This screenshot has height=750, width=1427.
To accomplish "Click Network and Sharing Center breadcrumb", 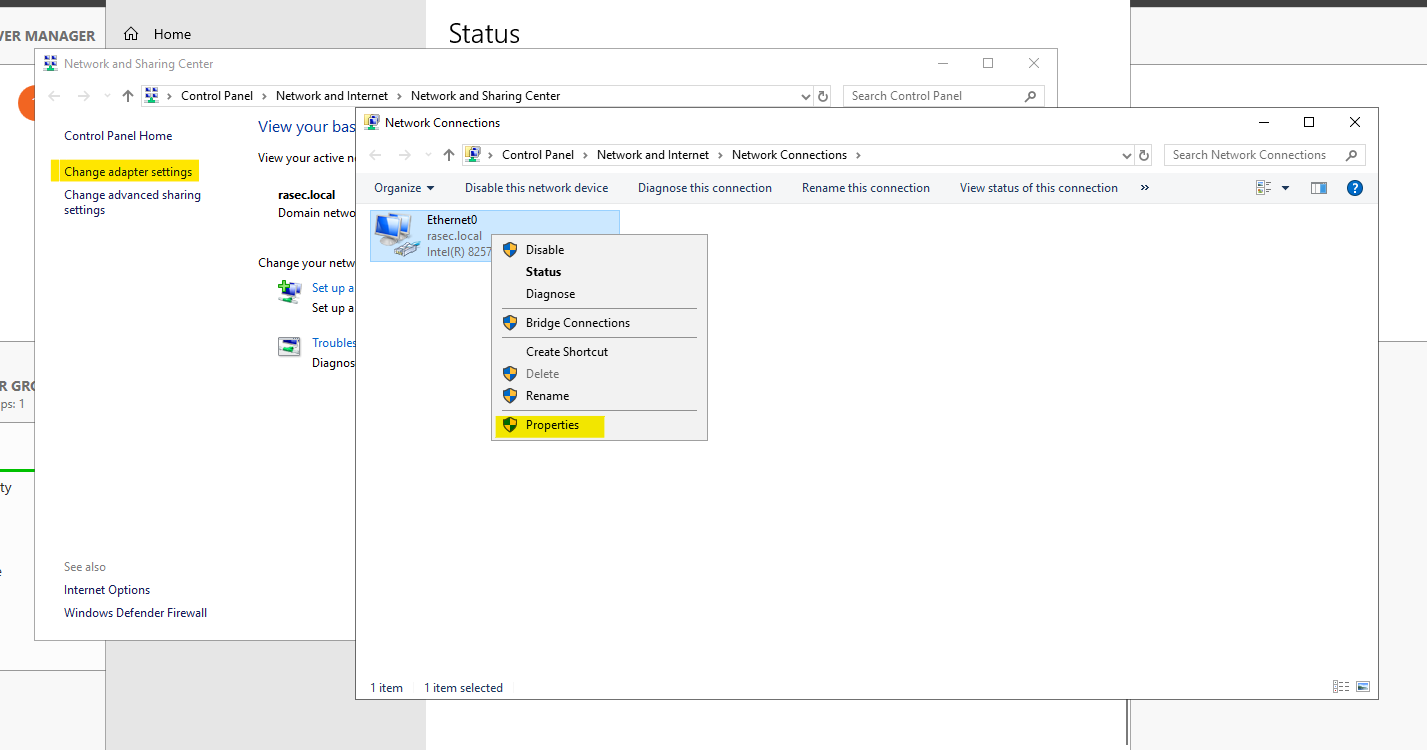I will [485, 96].
